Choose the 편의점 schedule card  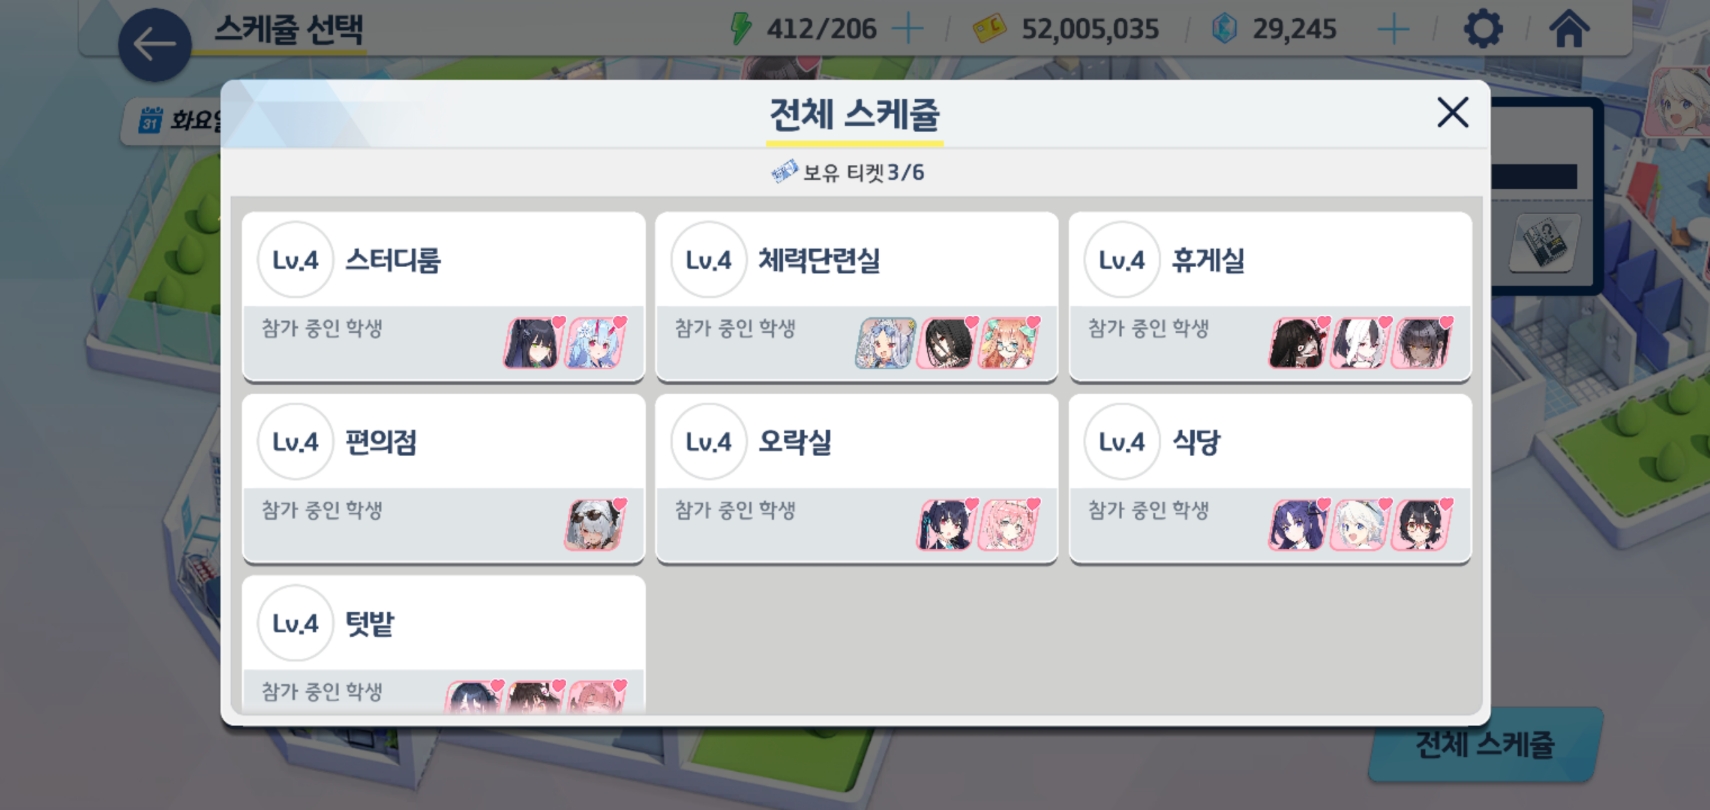coord(444,478)
